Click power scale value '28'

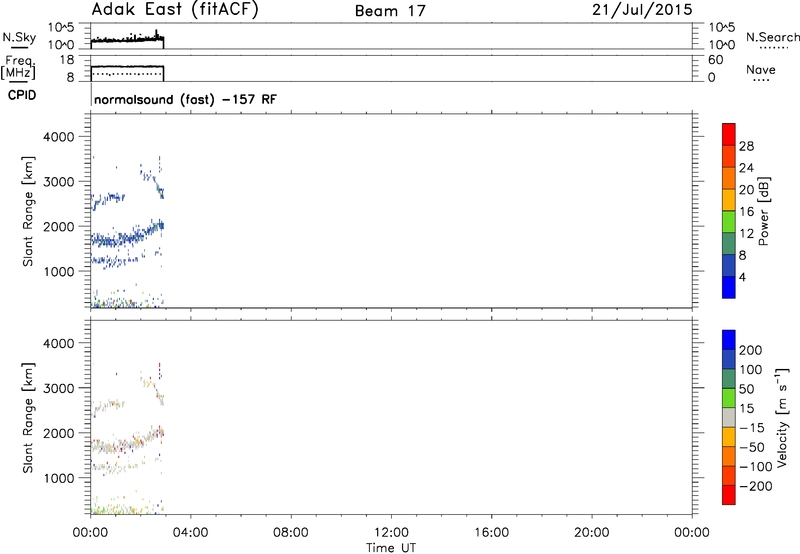746,146
